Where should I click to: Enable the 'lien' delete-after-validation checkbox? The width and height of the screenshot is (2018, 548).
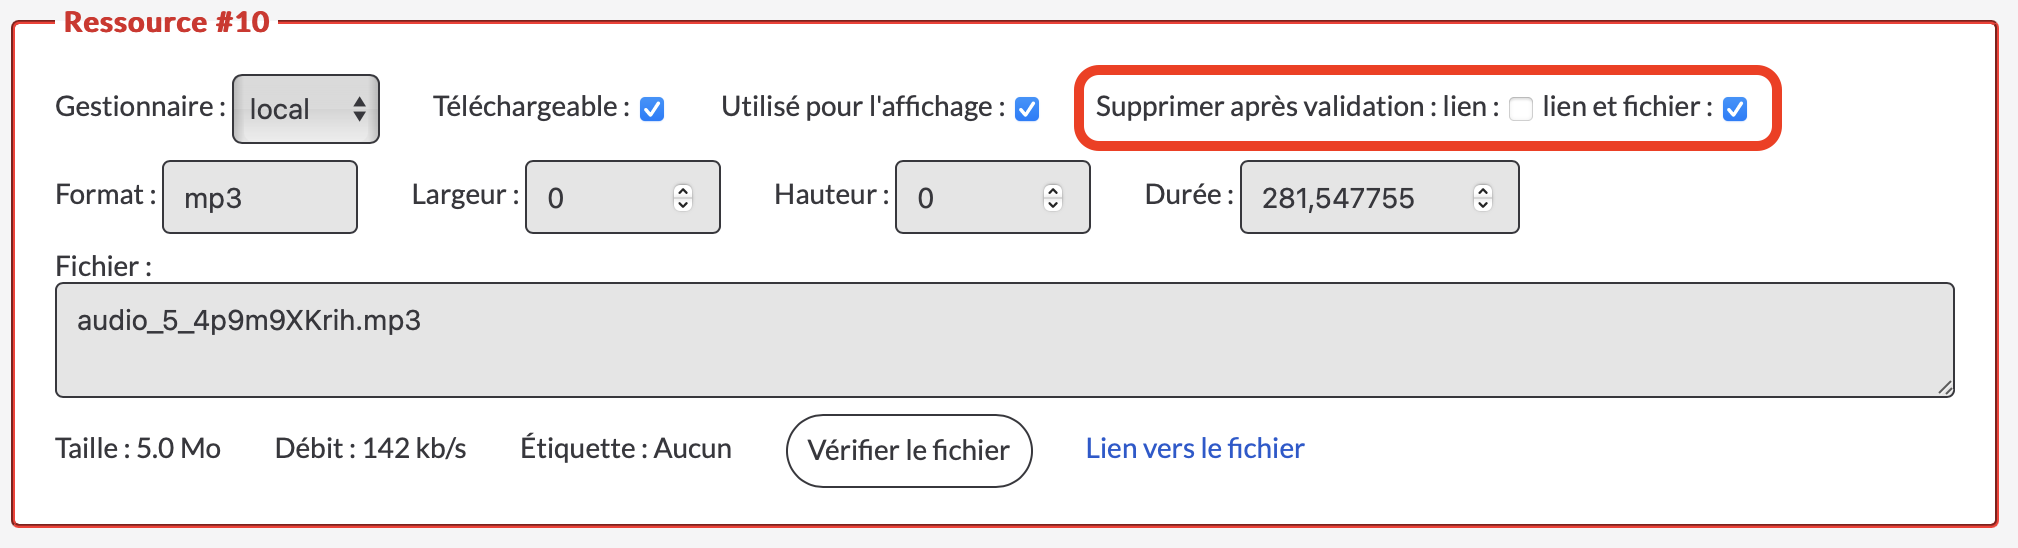click(x=1521, y=109)
